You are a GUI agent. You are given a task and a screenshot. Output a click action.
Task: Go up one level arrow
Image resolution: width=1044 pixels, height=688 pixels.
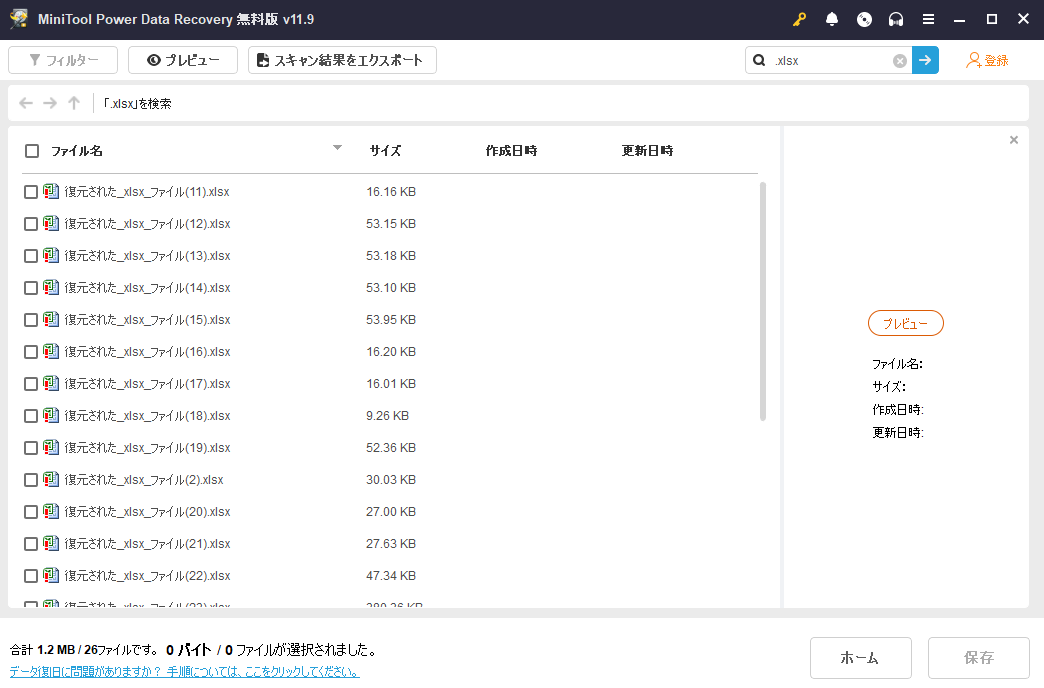(74, 103)
